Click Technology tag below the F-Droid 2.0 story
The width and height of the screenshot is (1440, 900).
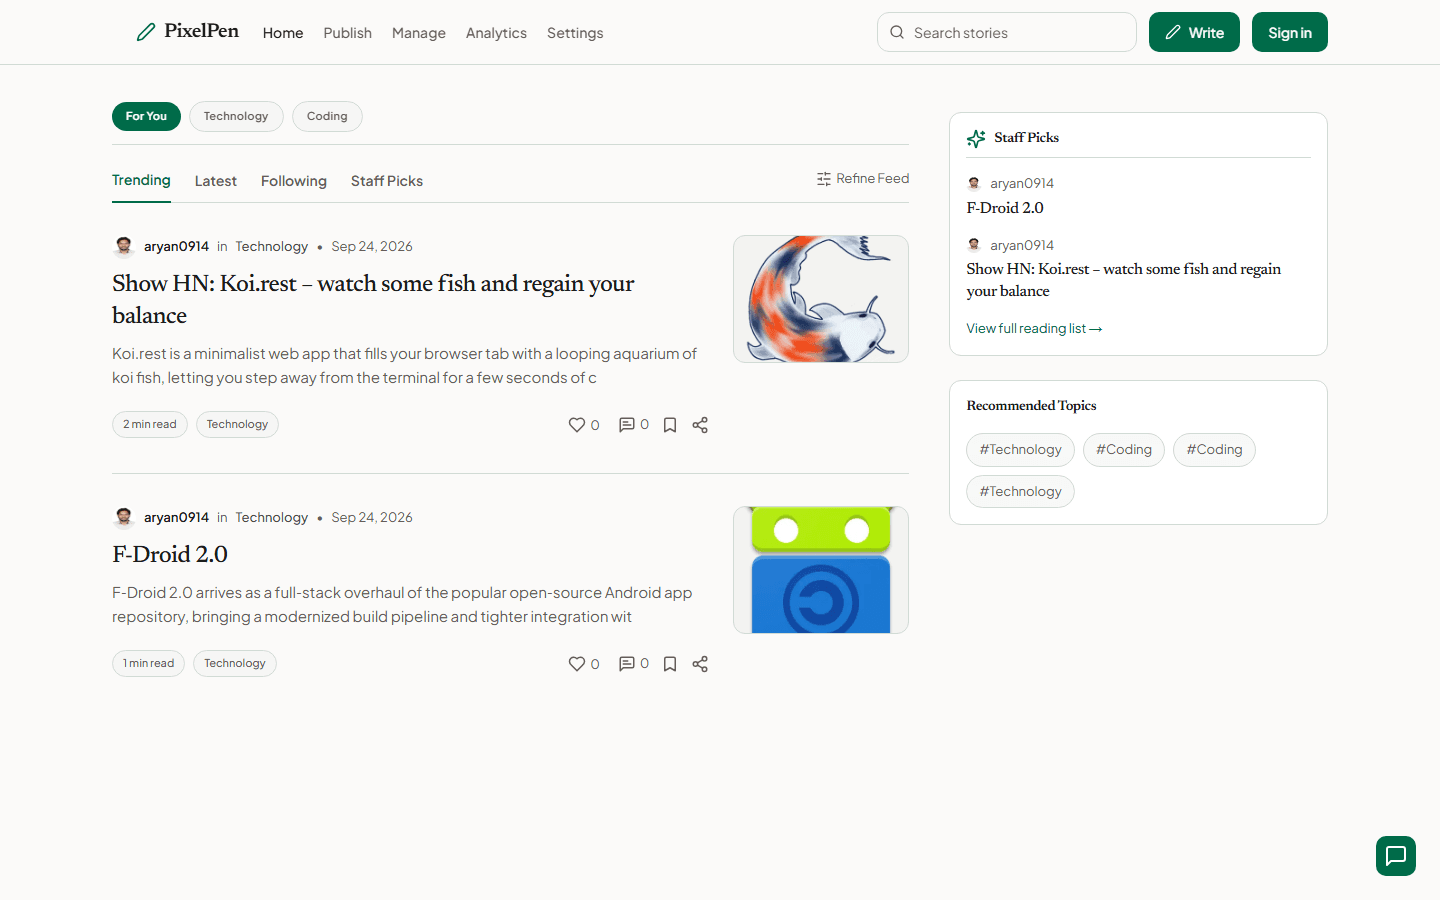[235, 664]
